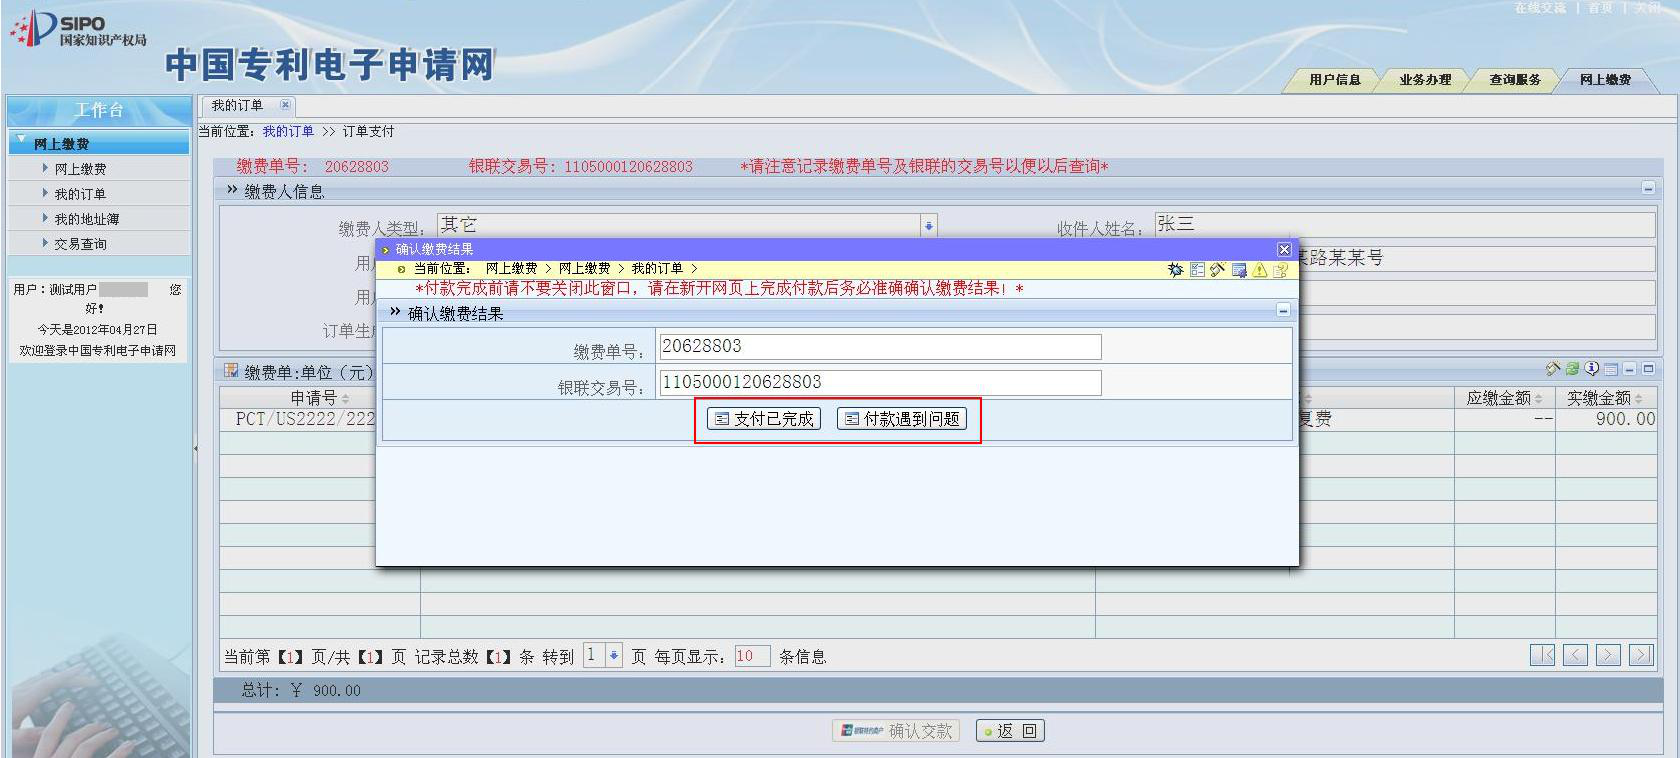Click the checklist icon in the dialog toolbar

(1197, 270)
